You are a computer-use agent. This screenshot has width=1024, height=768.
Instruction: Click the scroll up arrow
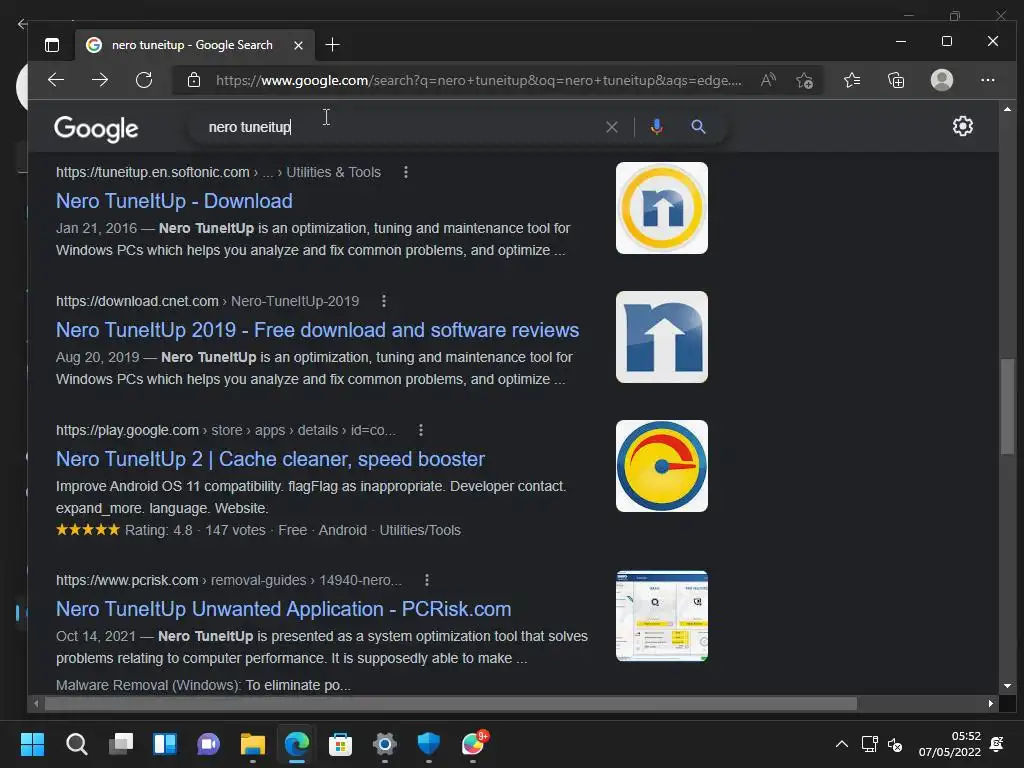tap(1008, 109)
